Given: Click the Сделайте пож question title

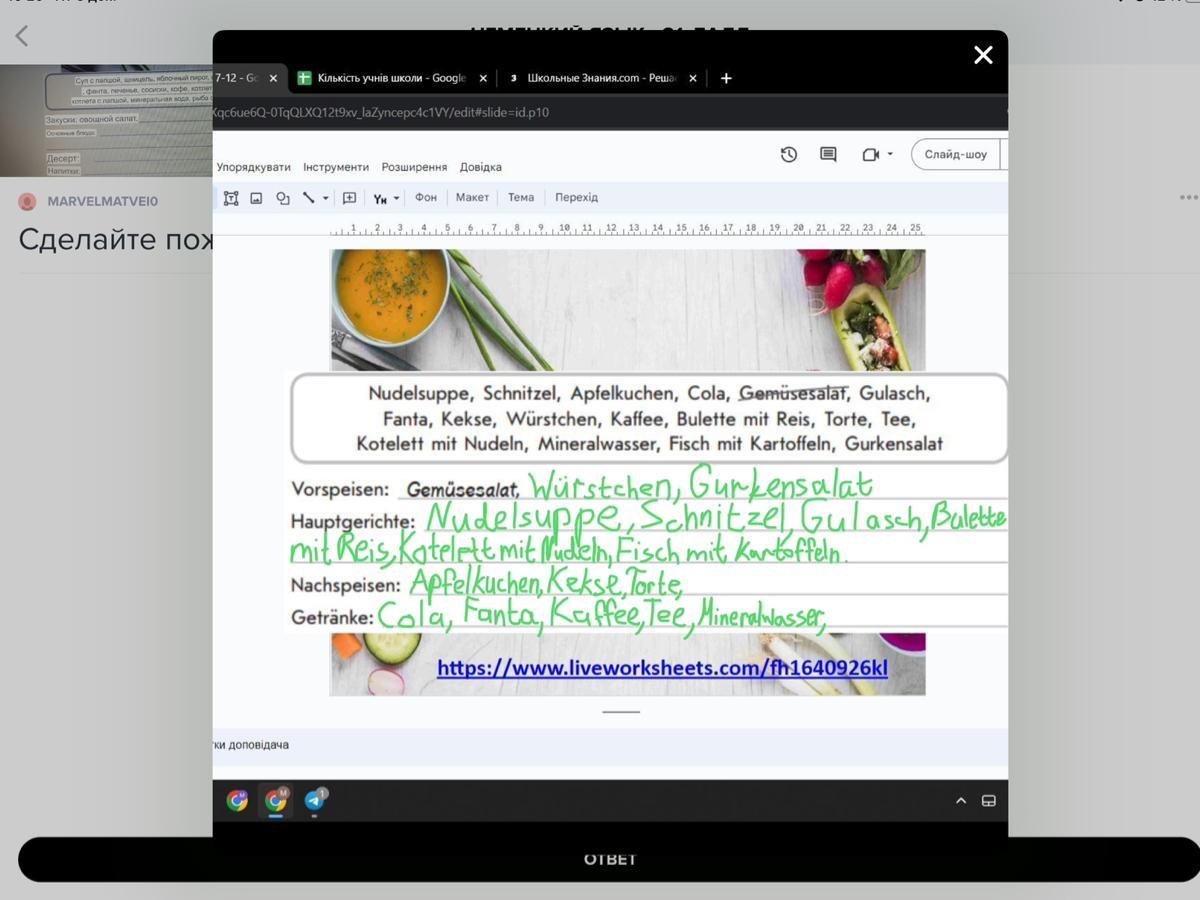Looking at the screenshot, I should click(x=115, y=239).
